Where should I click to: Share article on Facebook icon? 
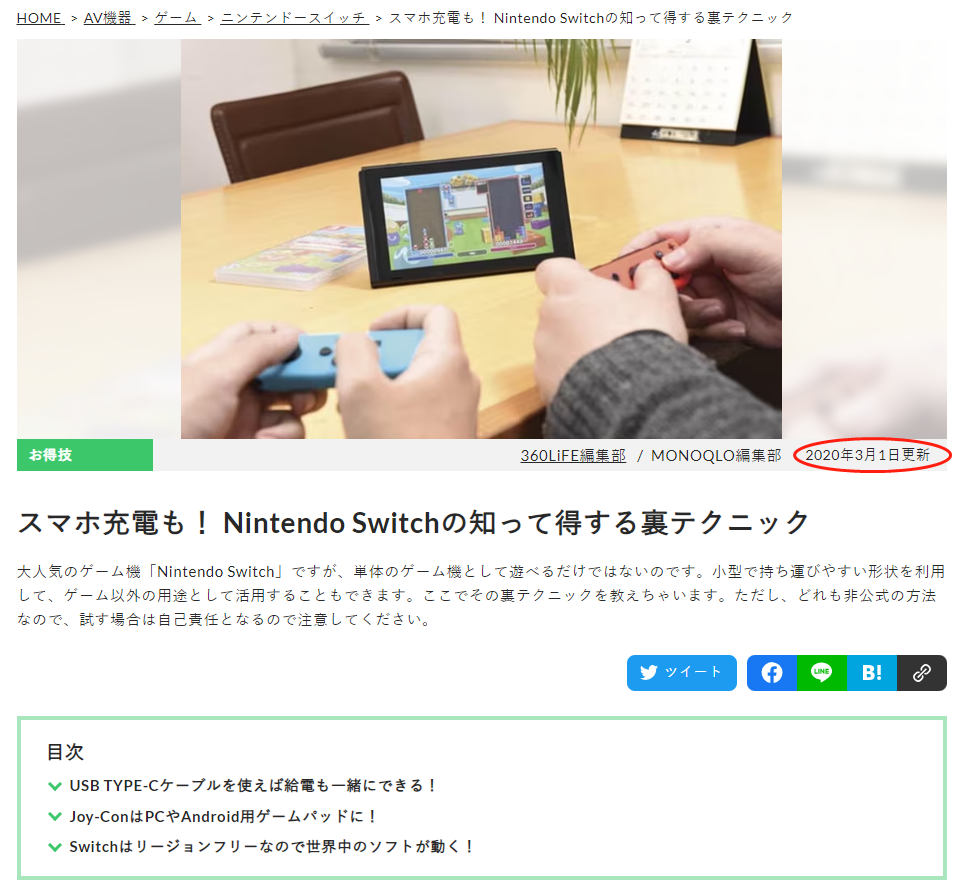[772, 673]
